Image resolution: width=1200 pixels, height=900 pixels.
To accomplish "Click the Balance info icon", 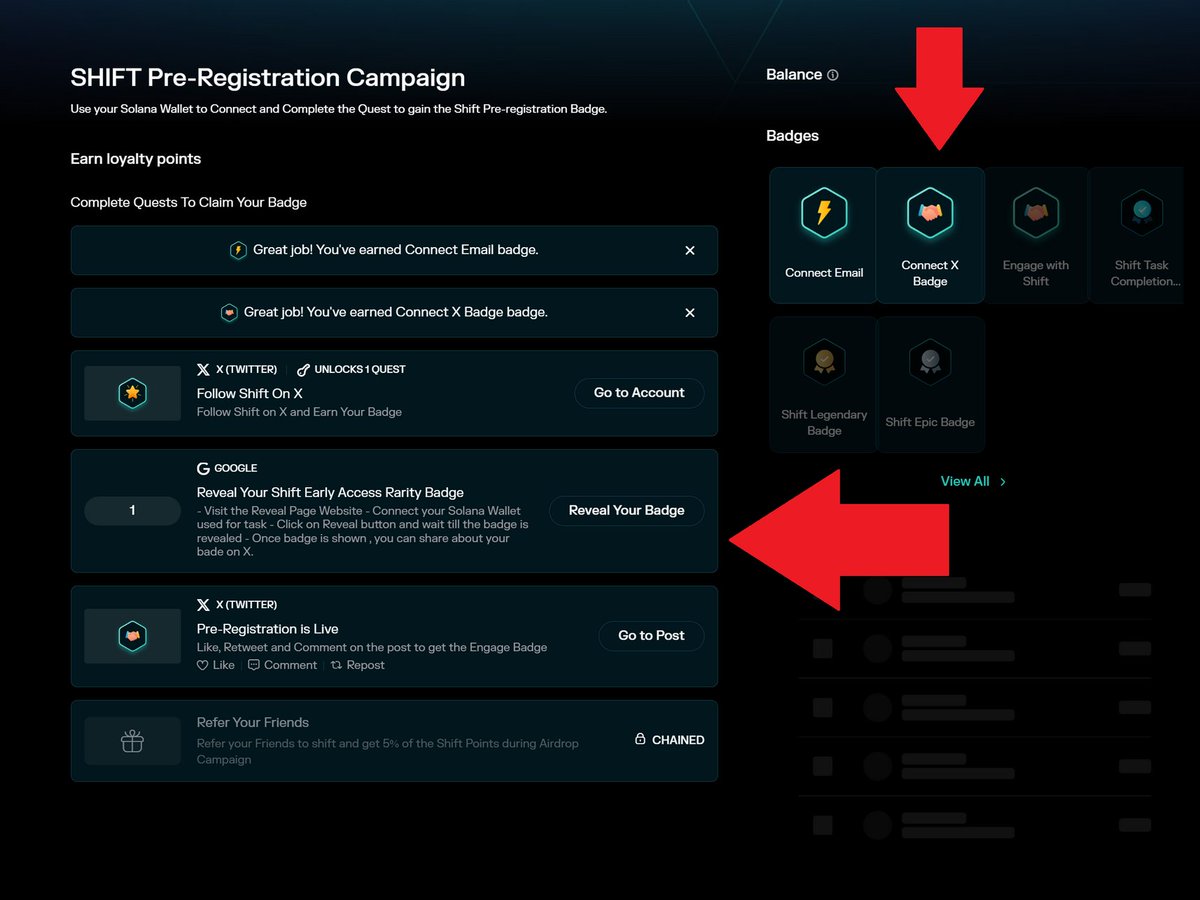I will point(833,75).
